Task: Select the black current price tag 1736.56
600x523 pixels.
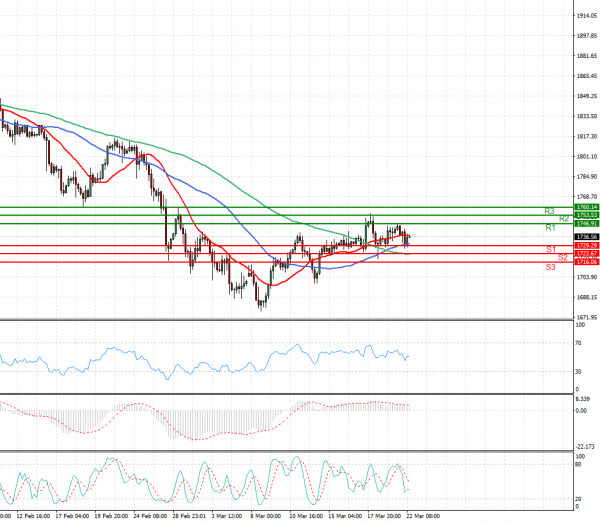Action: 587,237
